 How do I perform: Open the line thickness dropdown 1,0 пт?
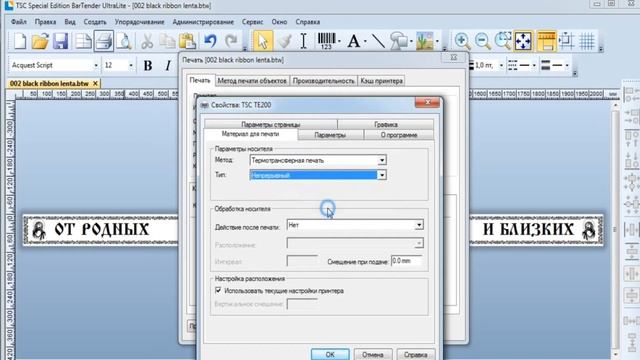click(x=501, y=65)
